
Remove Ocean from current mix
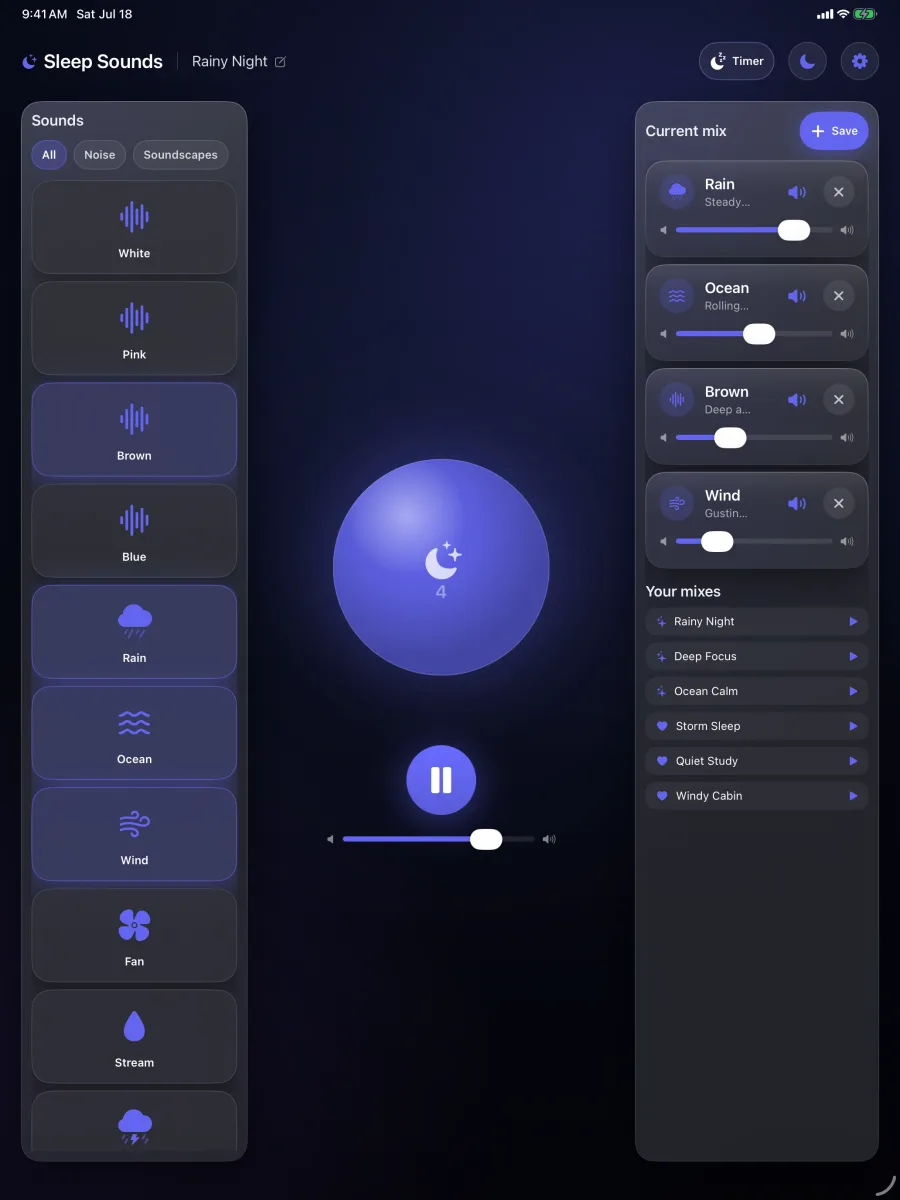(839, 296)
